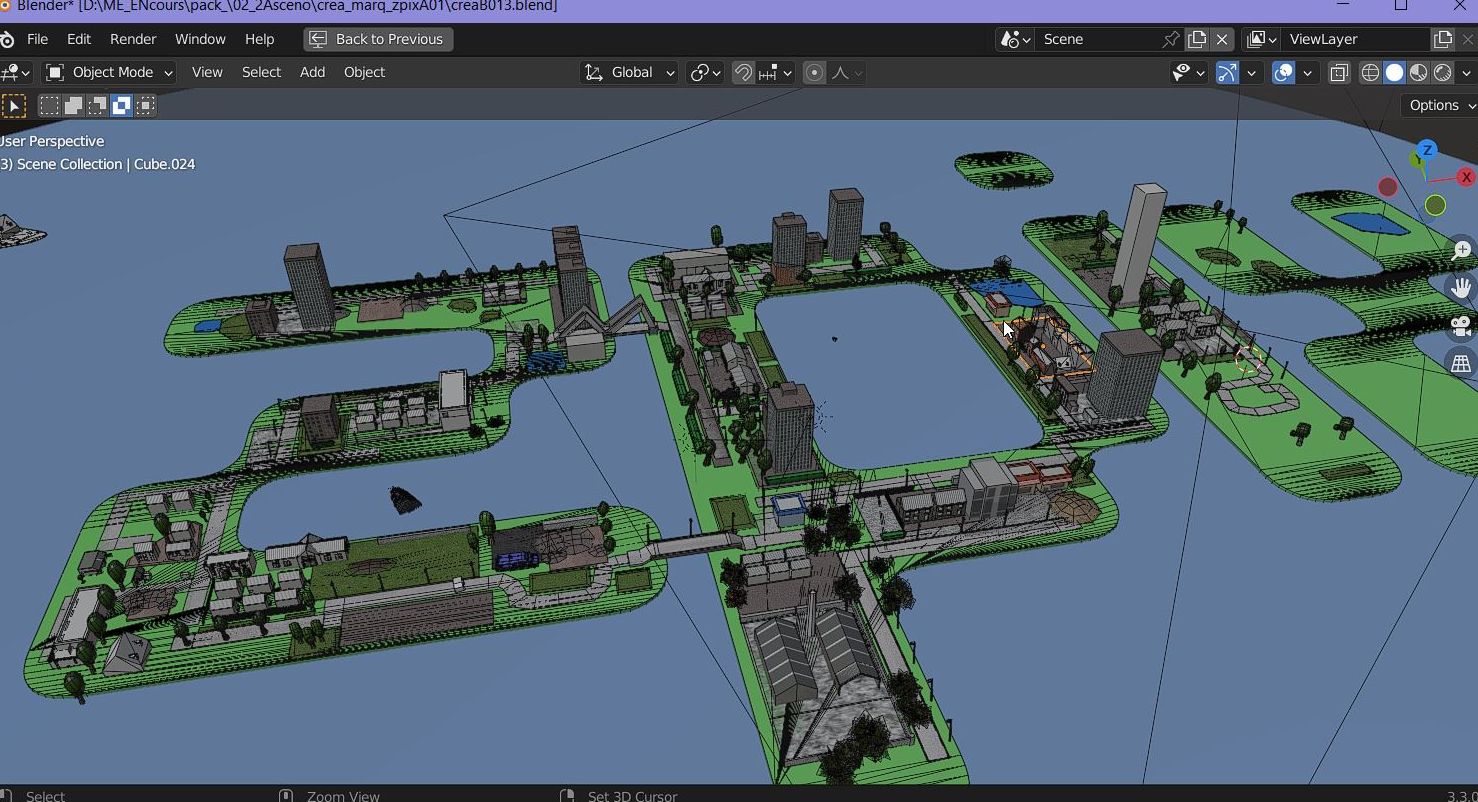
Task: Disable viewport overlays toggle
Action: point(1283,72)
